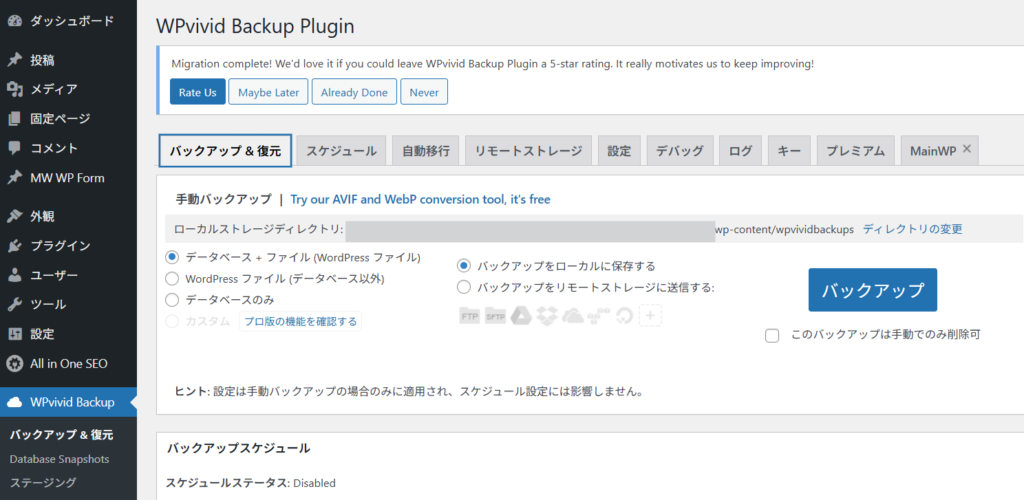The image size is (1024, 500).
Task: Select バックアップをリモートストレージに送信する radio option
Action: click(464, 287)
